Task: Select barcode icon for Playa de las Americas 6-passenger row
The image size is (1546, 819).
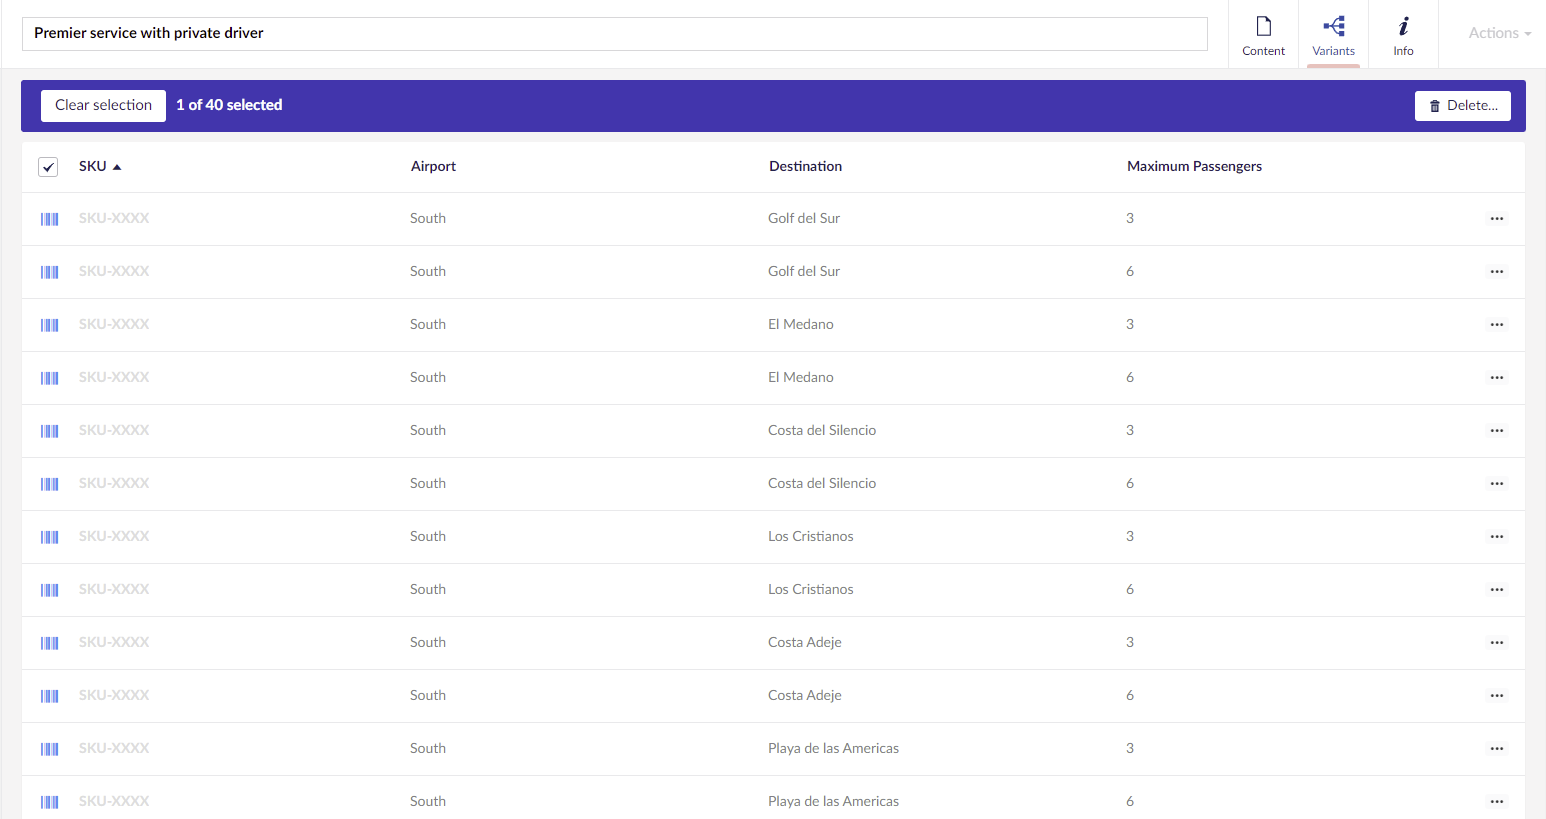Action: point(50,802)
